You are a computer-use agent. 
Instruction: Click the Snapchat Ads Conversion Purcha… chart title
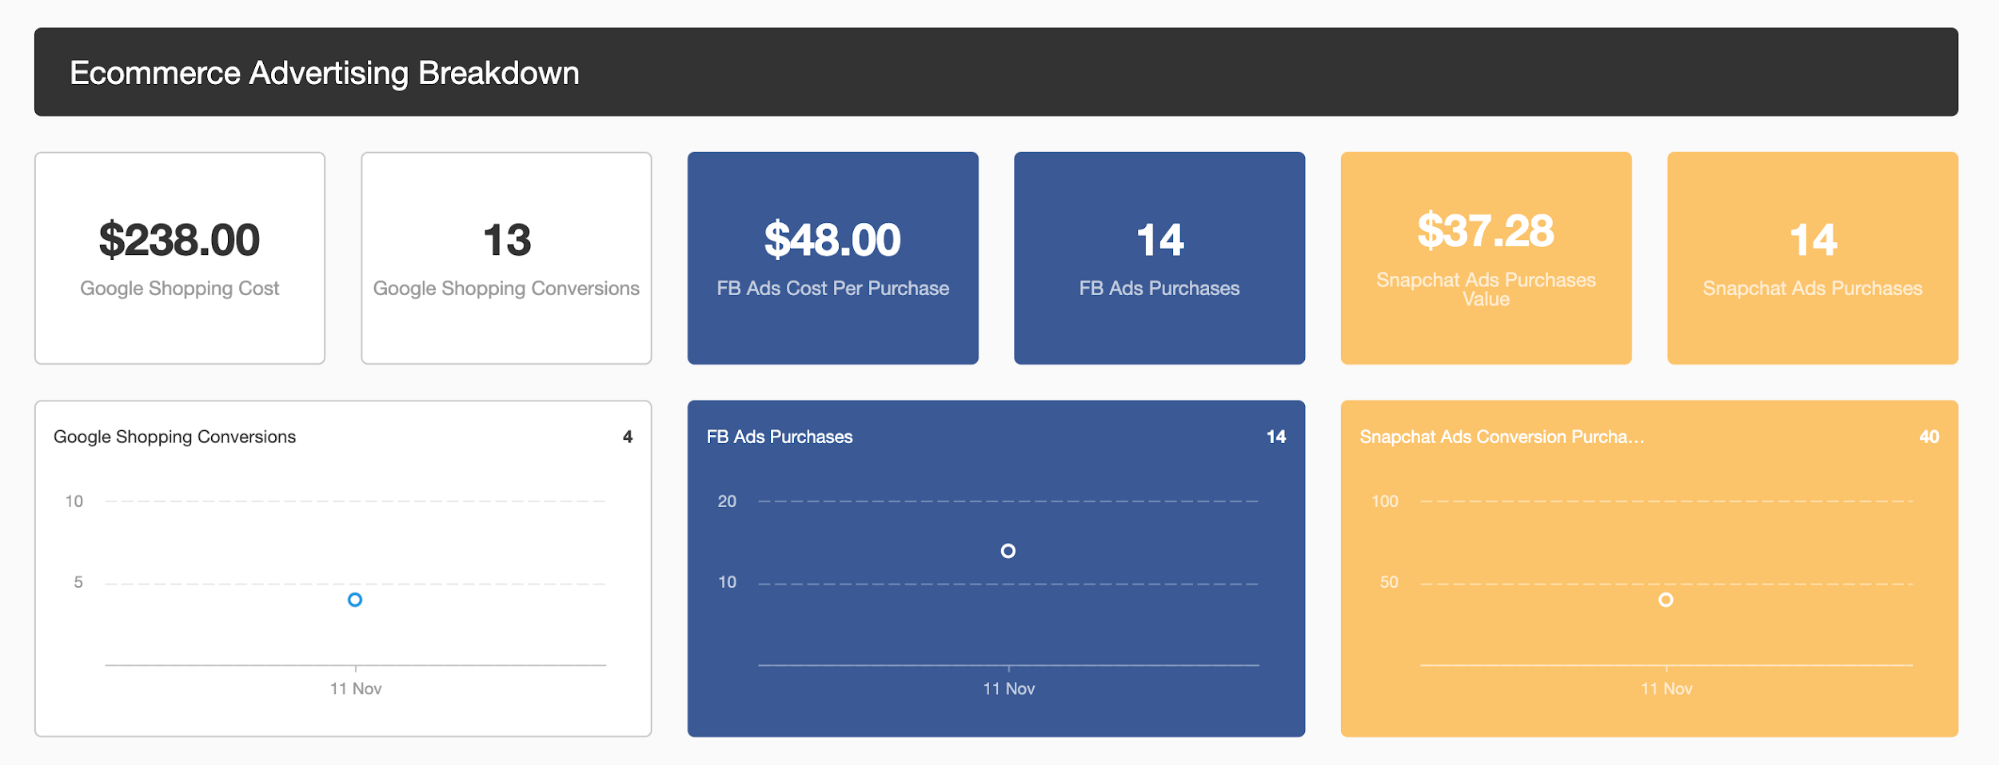coord(1502,437)
